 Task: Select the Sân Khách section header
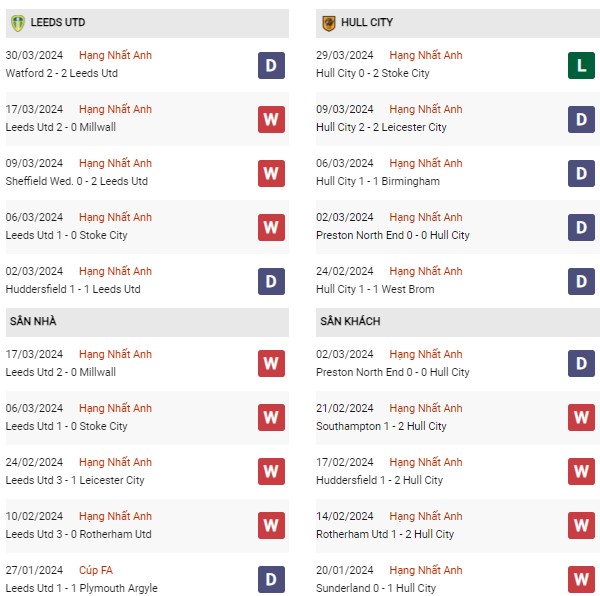350,321
